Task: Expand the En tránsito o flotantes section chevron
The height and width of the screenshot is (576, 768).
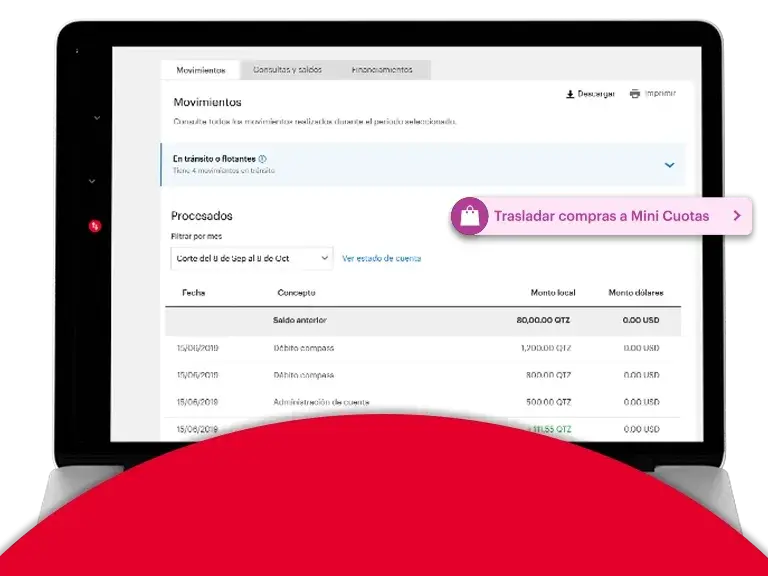Action: tap(669, 165)
